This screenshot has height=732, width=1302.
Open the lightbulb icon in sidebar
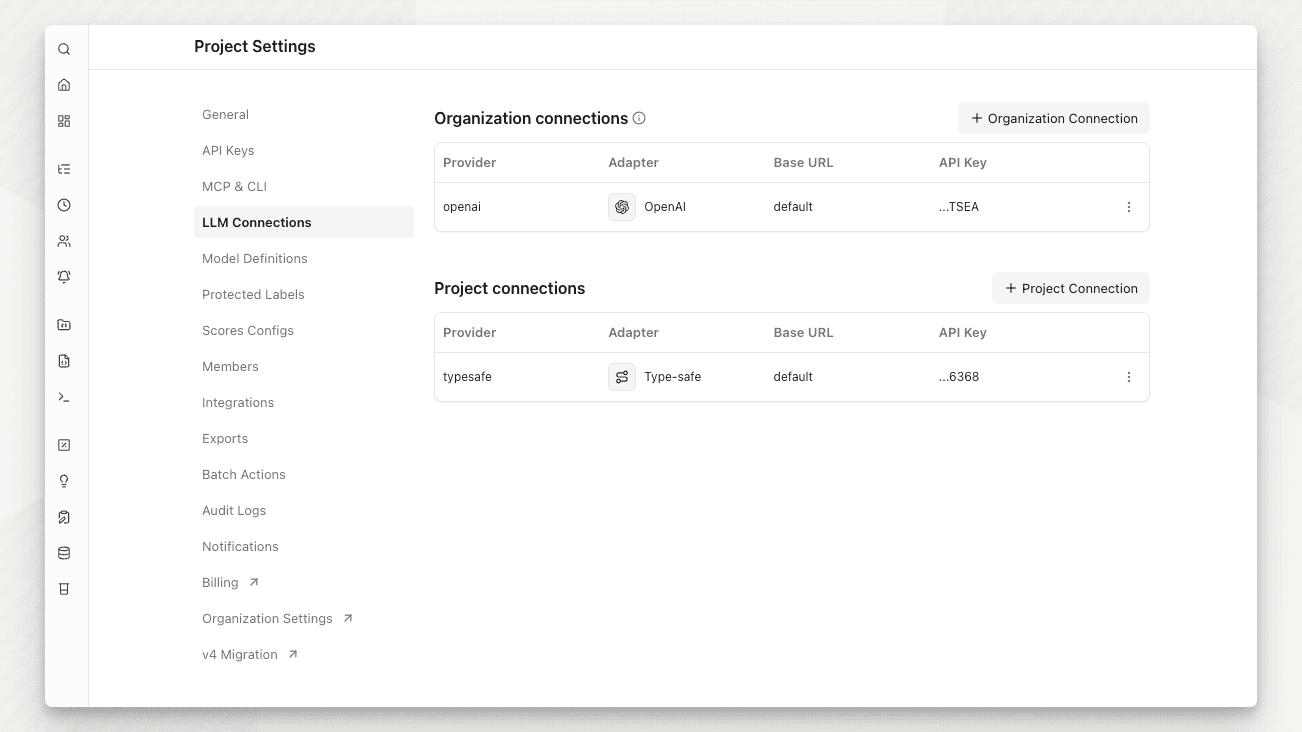pyautogui.click(x=64, y=481)
